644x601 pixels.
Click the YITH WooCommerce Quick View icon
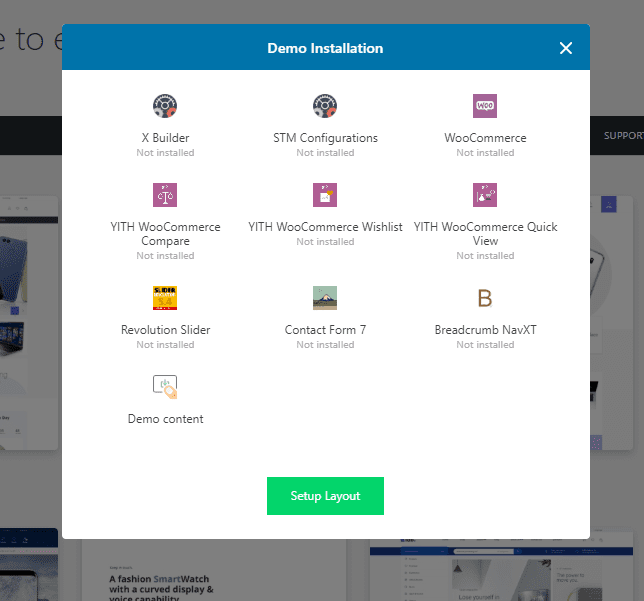485,195
